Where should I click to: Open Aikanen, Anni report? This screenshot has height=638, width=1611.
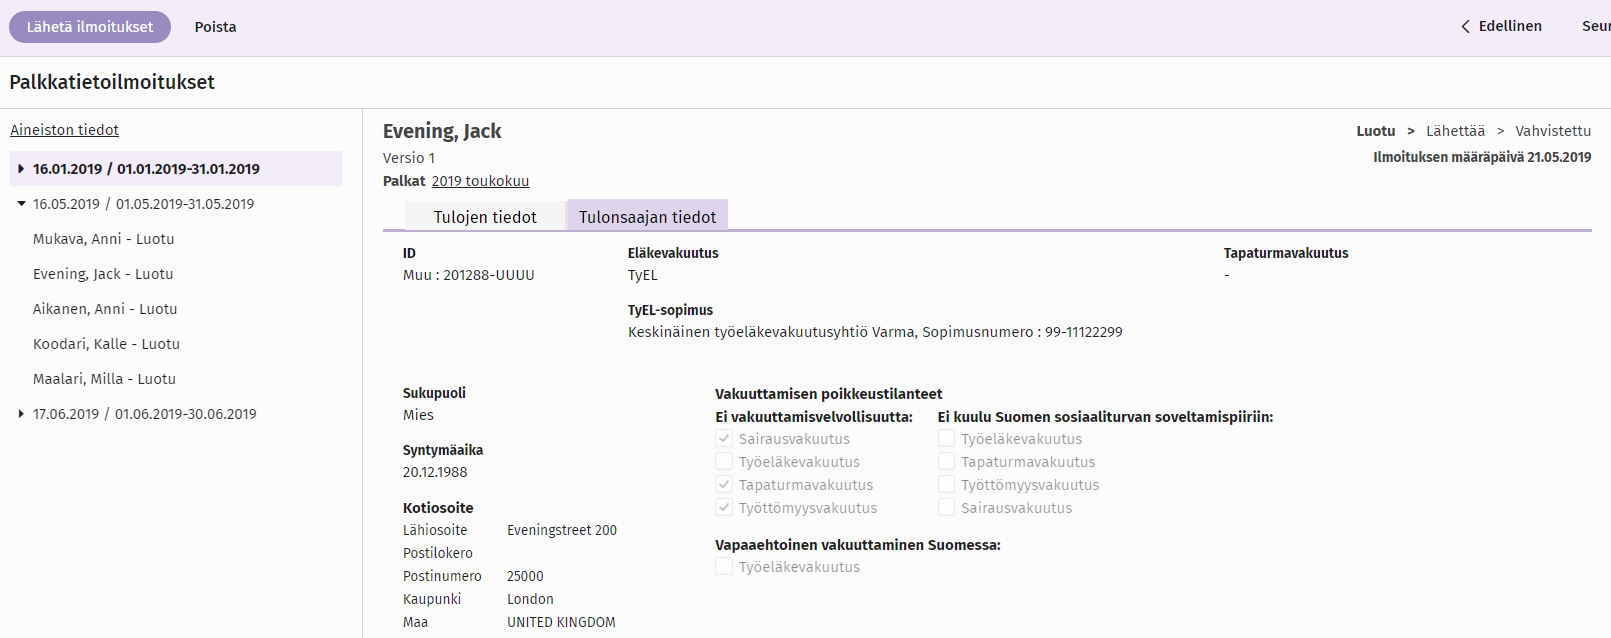click(105, 309)
